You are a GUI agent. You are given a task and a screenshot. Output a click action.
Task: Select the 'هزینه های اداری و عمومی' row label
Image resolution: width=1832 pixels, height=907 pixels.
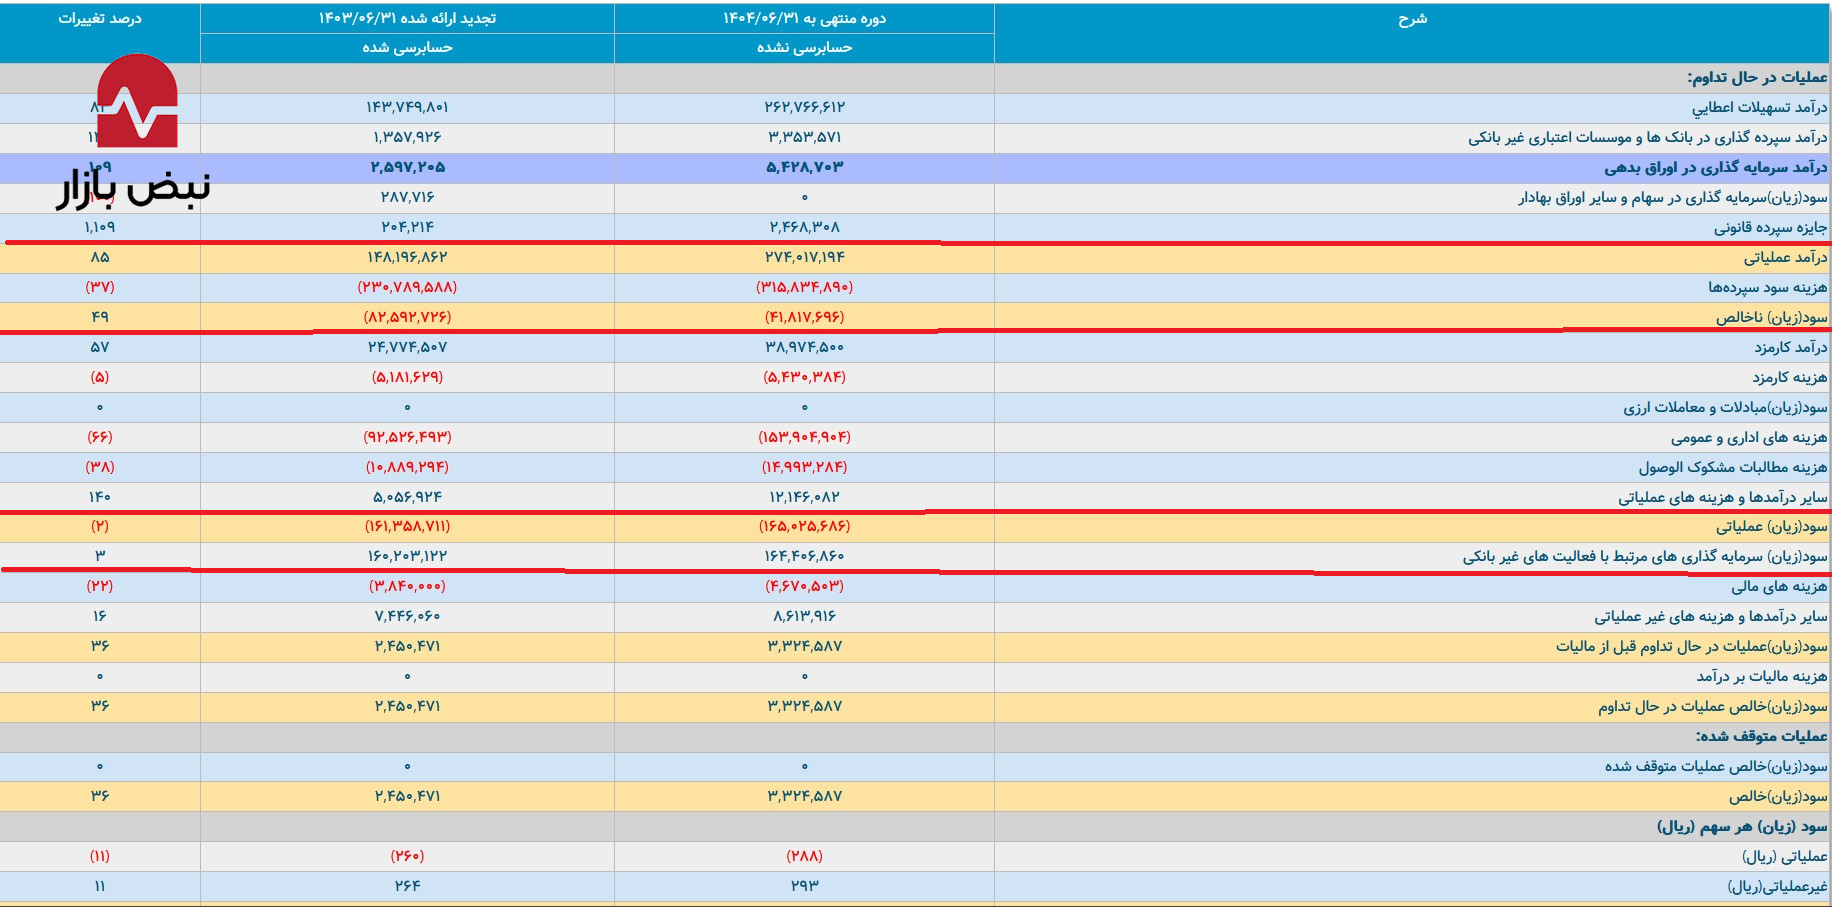click(1748, 437)
